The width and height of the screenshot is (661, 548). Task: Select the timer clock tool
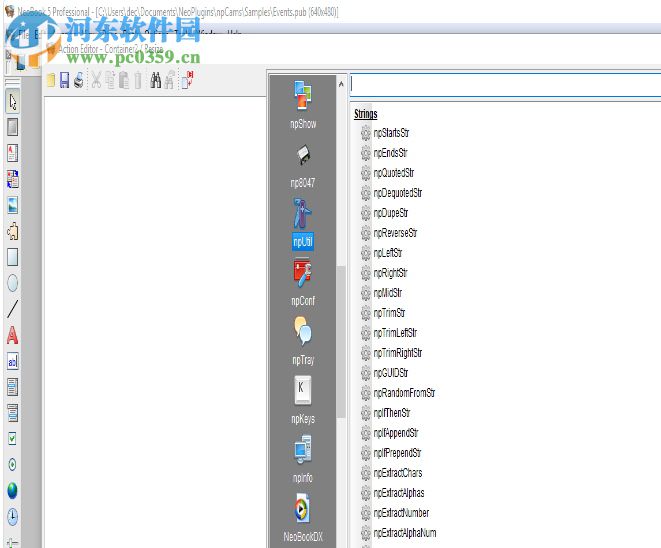[x=13, y=517]
